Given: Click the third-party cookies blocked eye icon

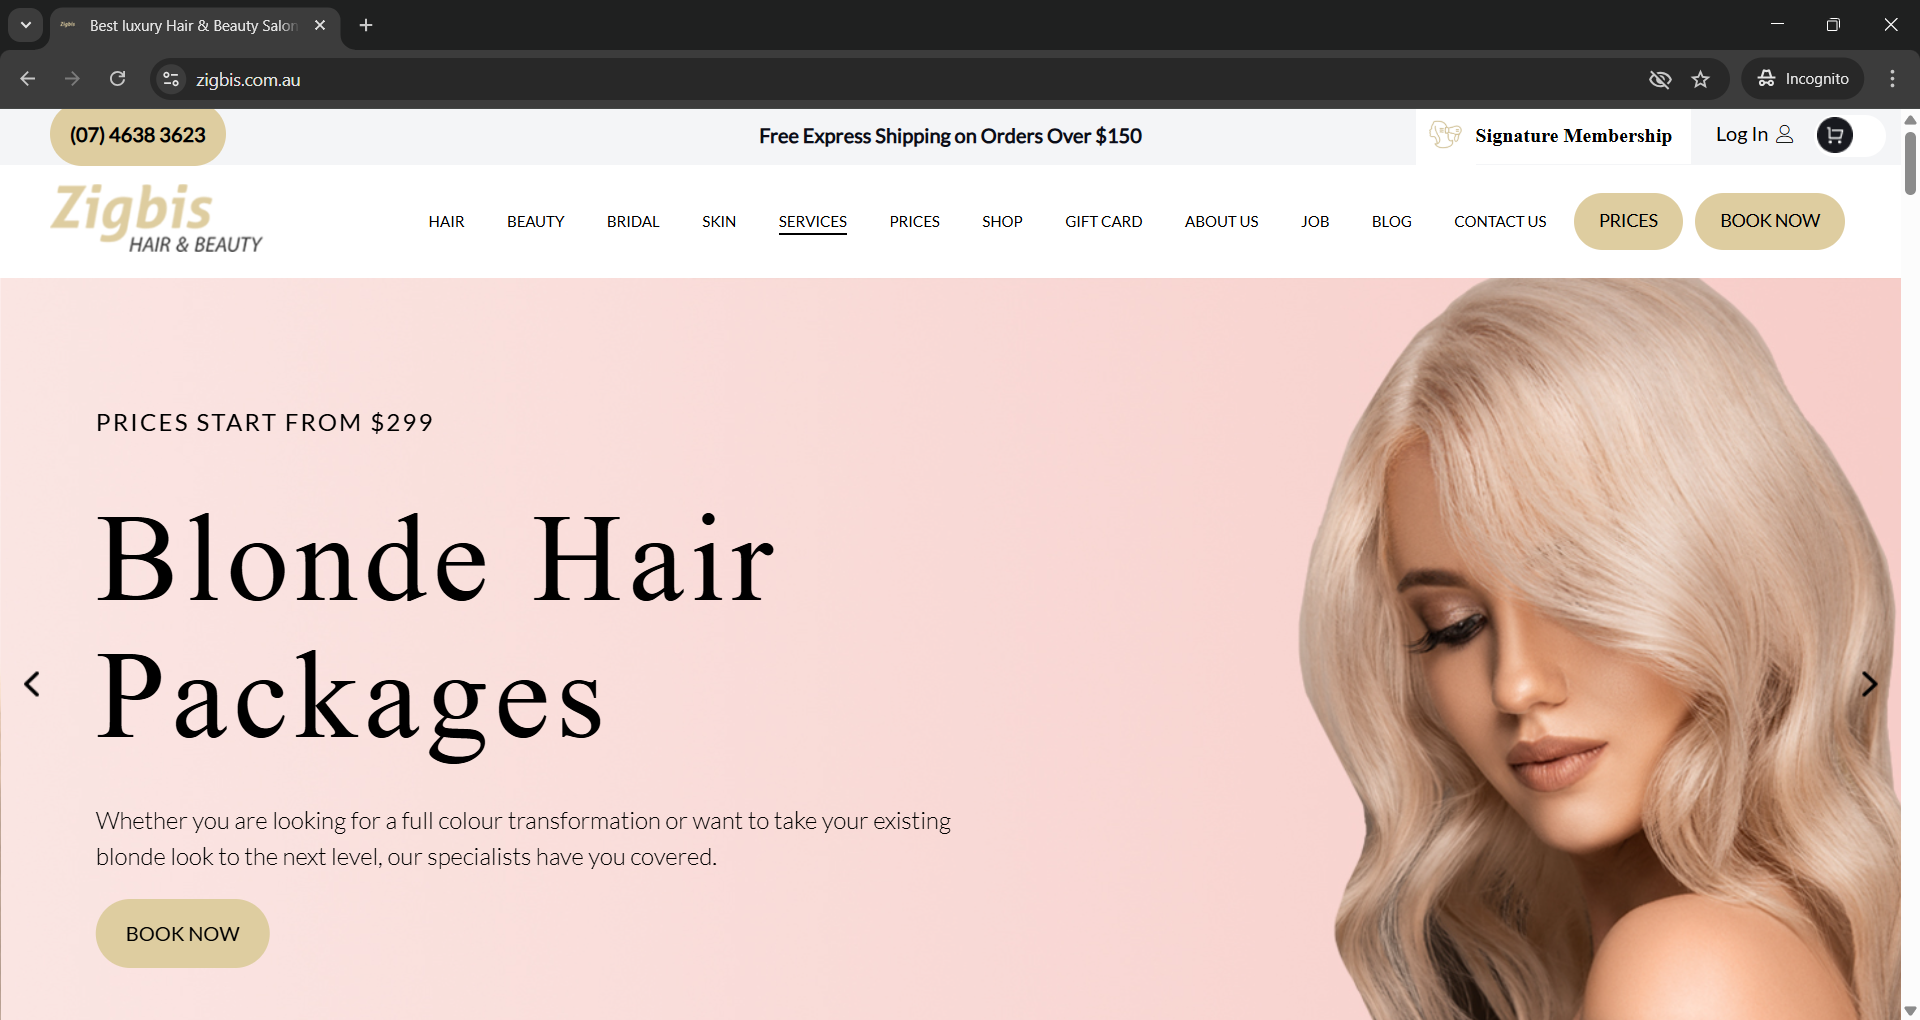Looking at the screenshot, I should click(x=1659, y=79).
